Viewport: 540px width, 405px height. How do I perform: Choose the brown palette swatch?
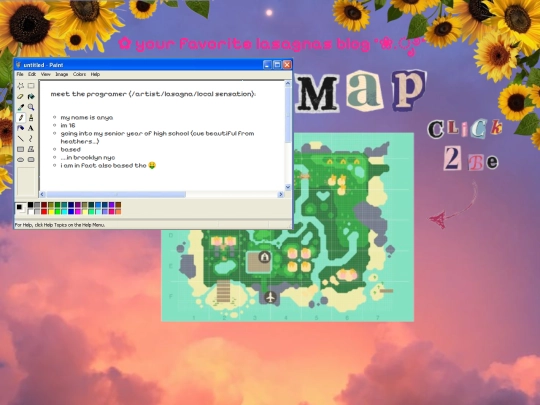(x=118, y=205)
